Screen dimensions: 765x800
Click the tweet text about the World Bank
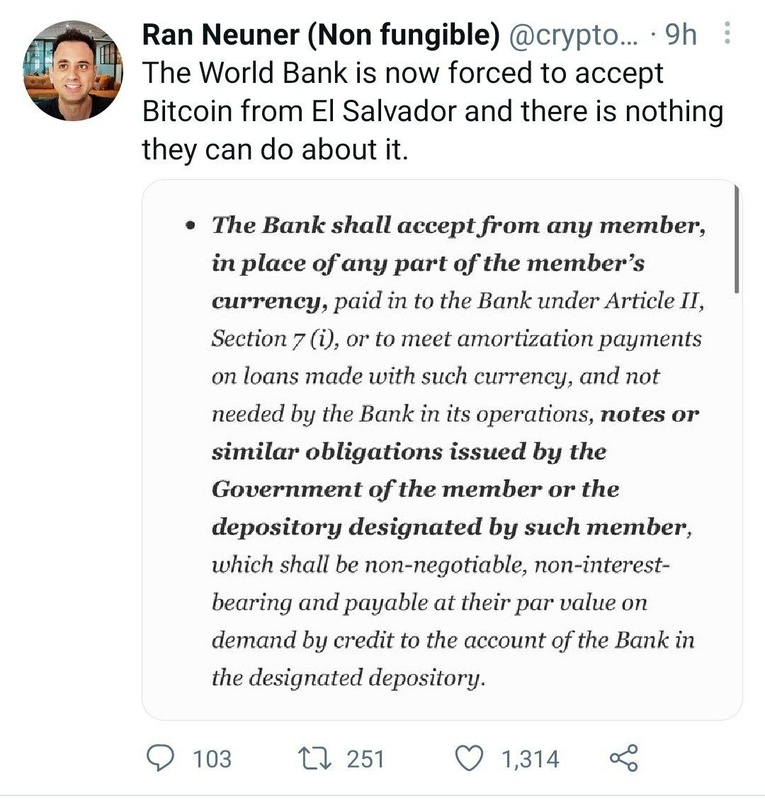tap(430, 112)
